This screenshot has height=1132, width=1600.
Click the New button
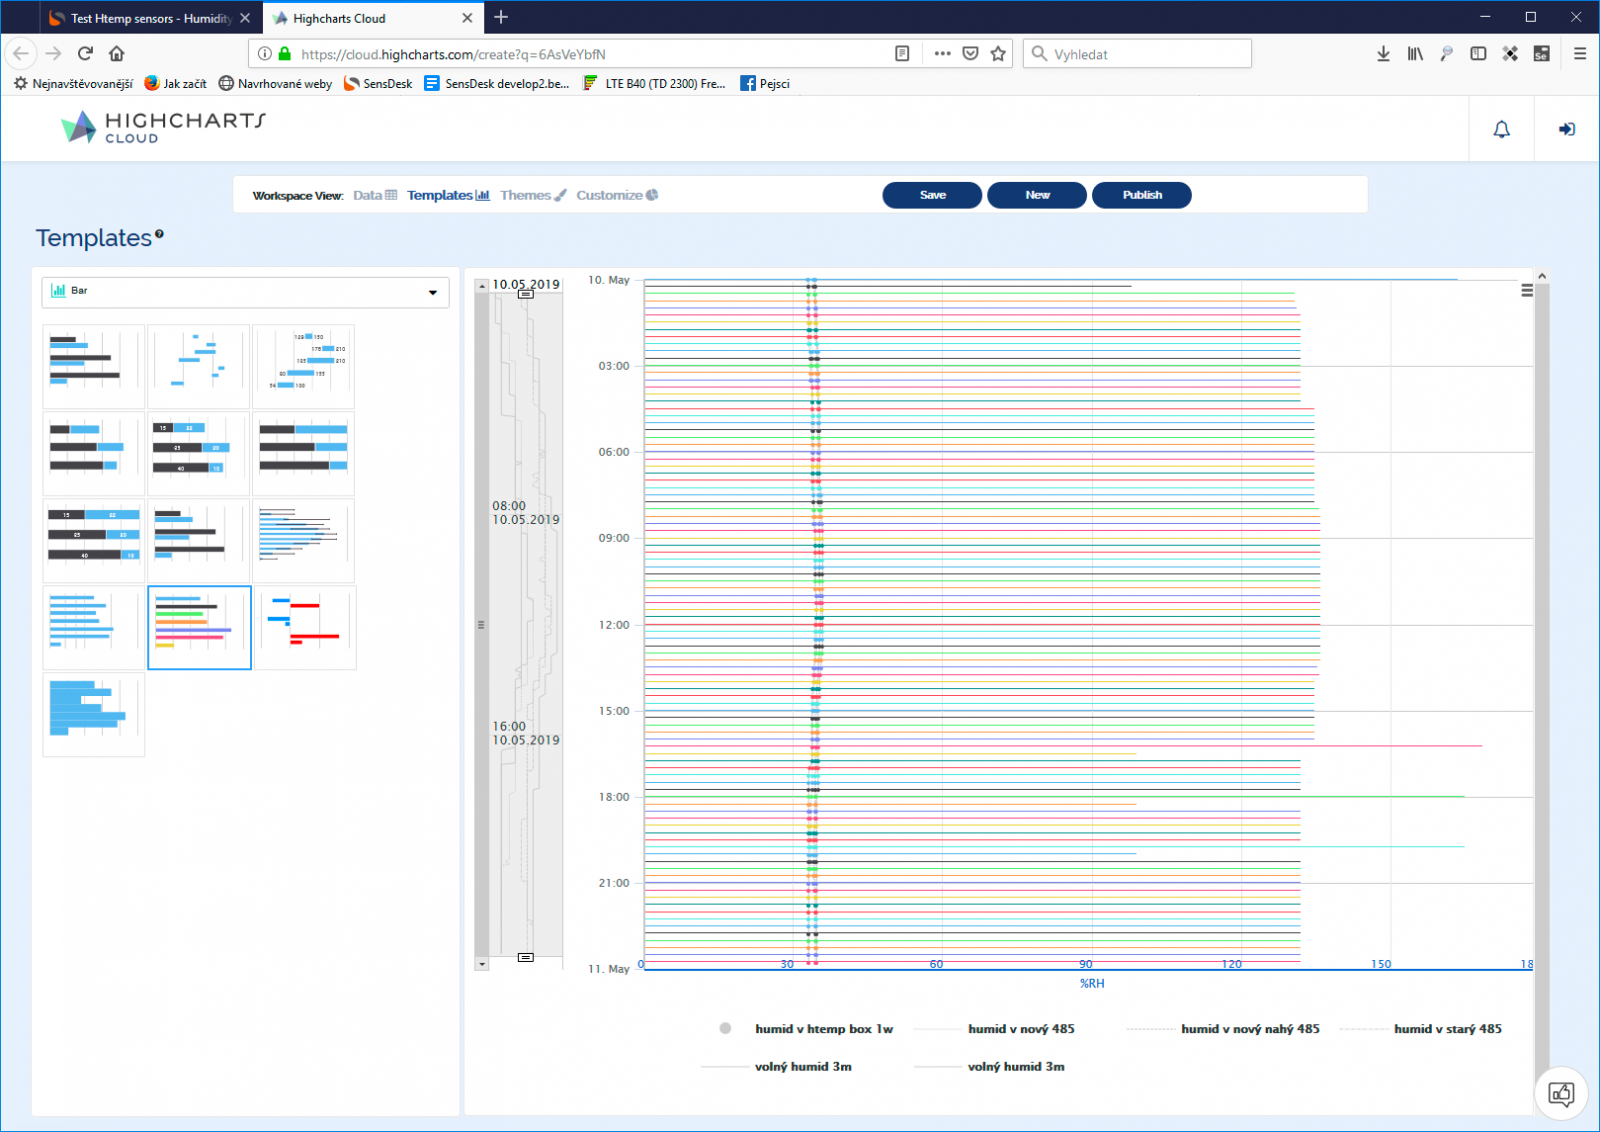1037,195
